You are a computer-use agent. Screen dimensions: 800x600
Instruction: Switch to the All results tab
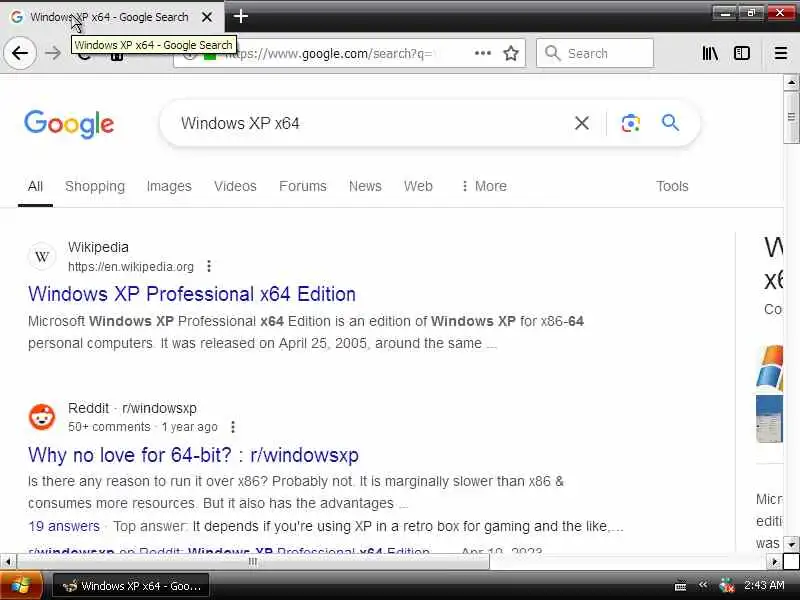click(35, 186)
